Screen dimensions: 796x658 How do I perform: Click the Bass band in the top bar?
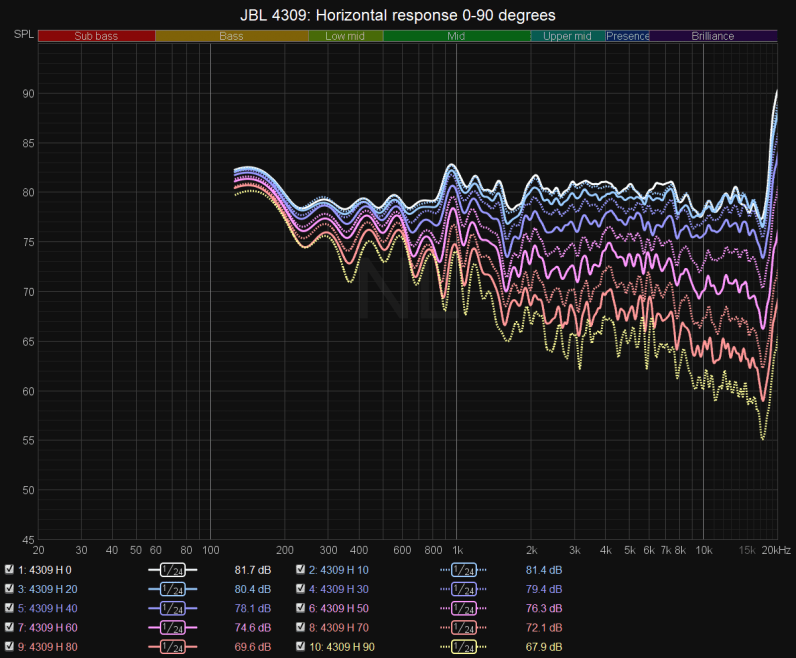tap(231, 36)
